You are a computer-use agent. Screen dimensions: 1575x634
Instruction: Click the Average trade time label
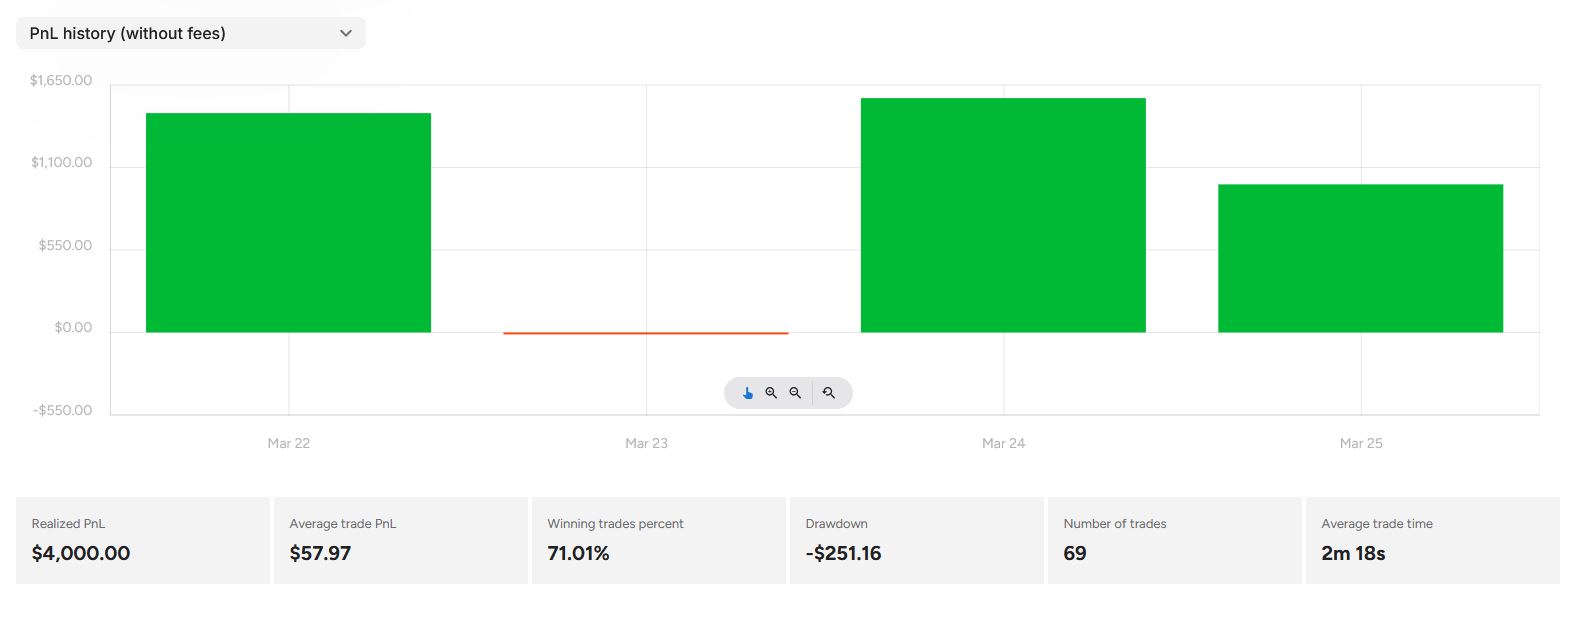point(1377,524)
